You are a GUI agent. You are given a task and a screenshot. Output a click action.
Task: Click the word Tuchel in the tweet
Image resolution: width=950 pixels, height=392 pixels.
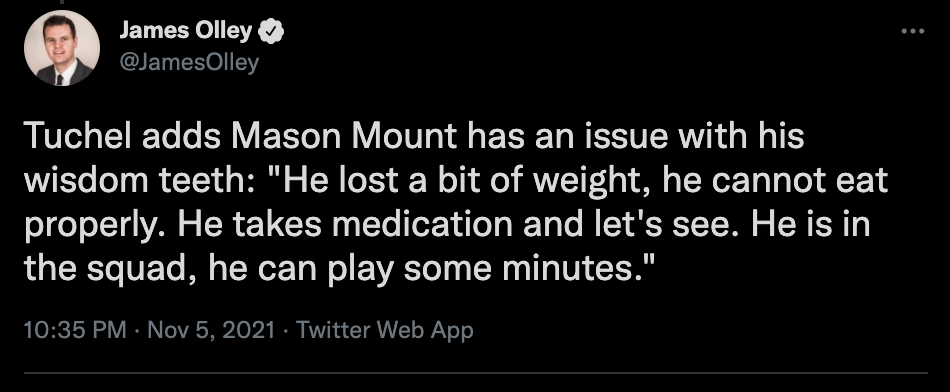click(79, 138)
